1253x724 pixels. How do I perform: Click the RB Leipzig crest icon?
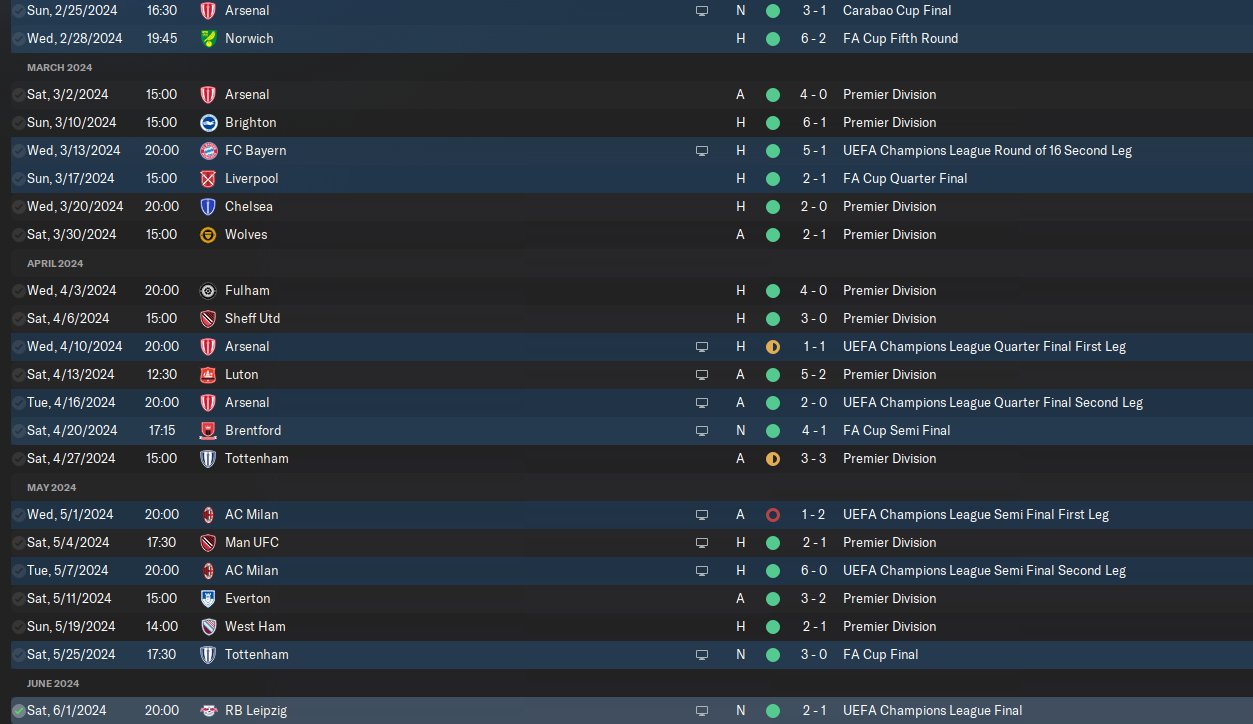[x=208, y=711]
